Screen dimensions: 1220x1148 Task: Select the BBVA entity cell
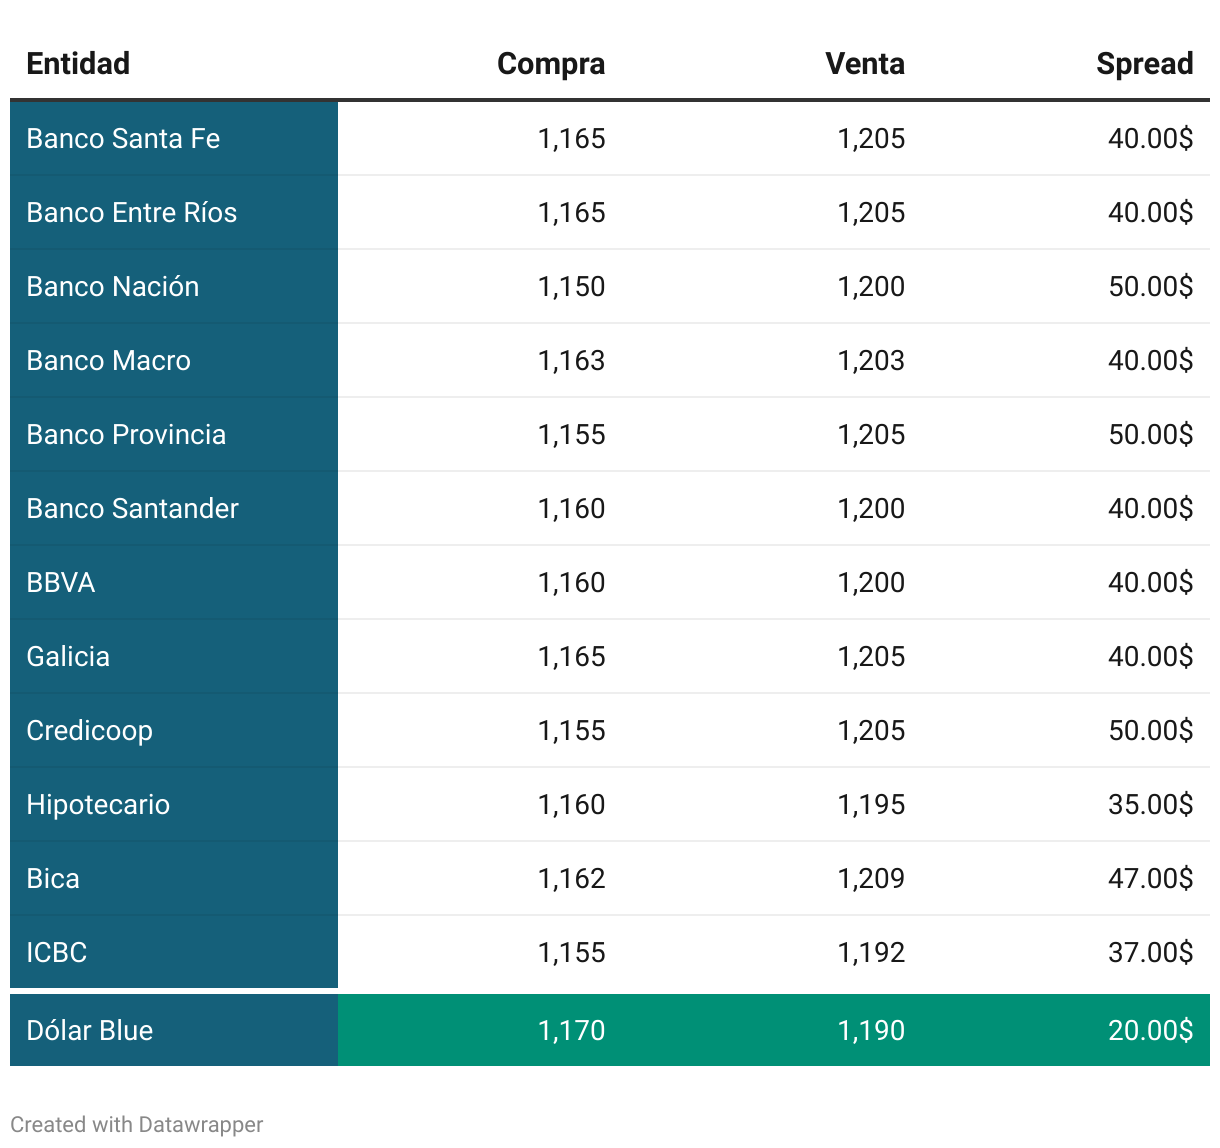pos(61,583)
